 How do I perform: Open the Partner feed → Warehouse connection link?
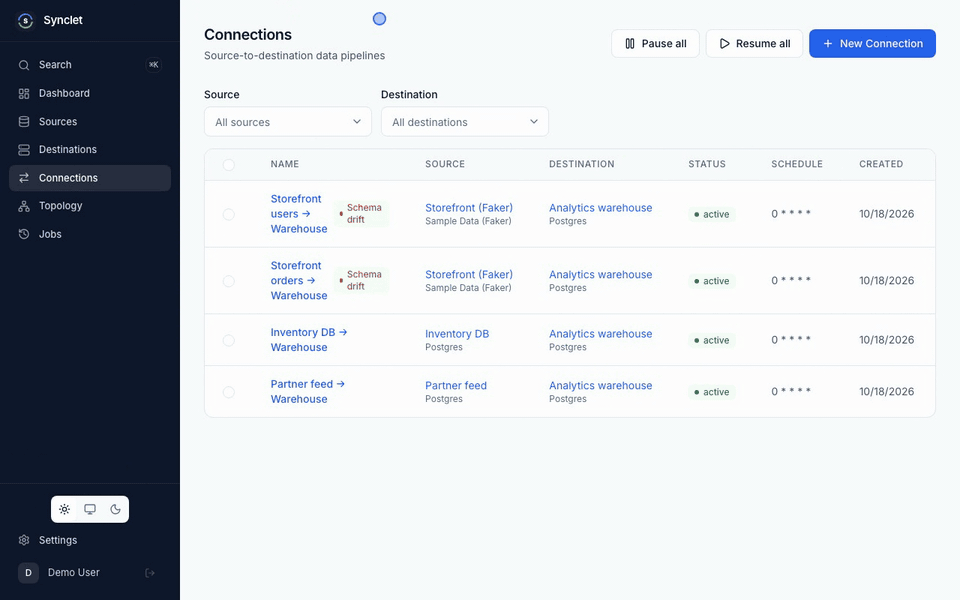click(308, 391)
